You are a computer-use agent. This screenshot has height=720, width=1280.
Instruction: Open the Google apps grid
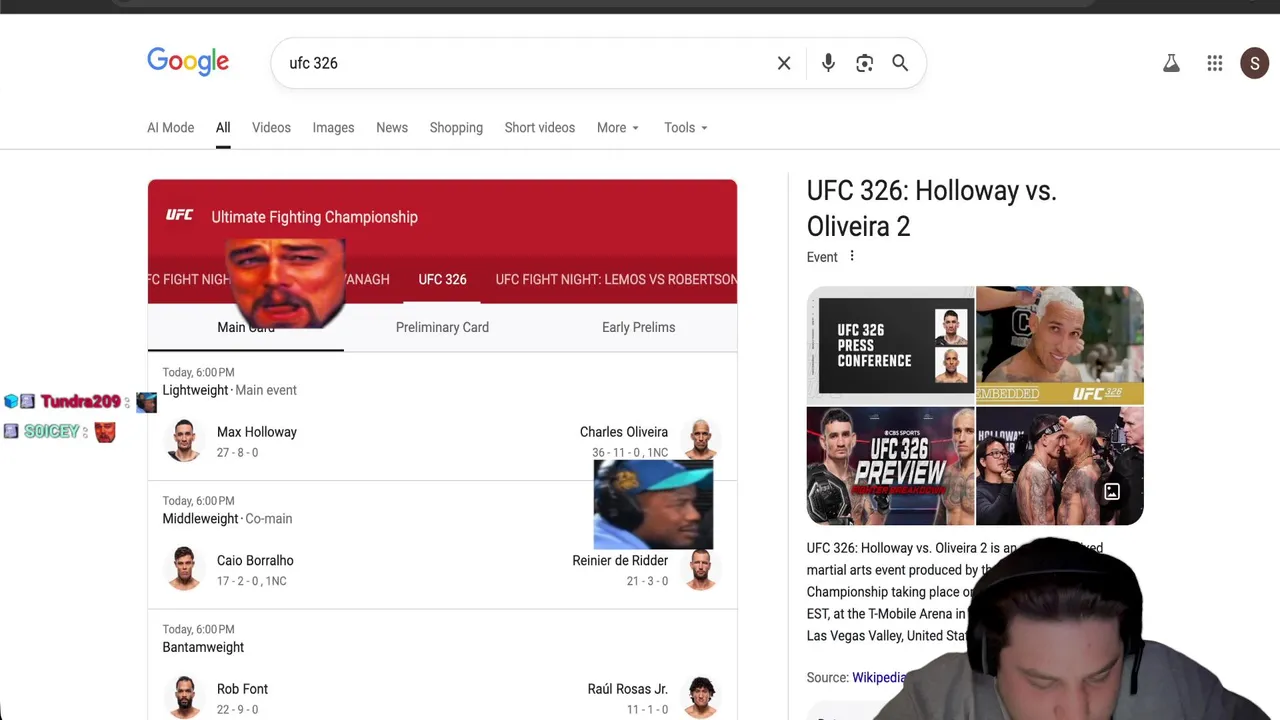click(x=1215, y=63)
